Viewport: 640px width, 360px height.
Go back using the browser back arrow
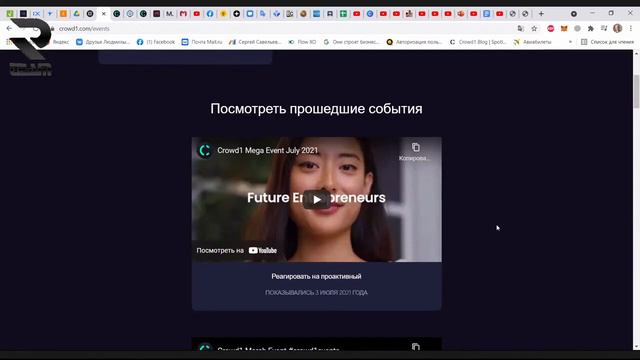(x=9, y=29)
